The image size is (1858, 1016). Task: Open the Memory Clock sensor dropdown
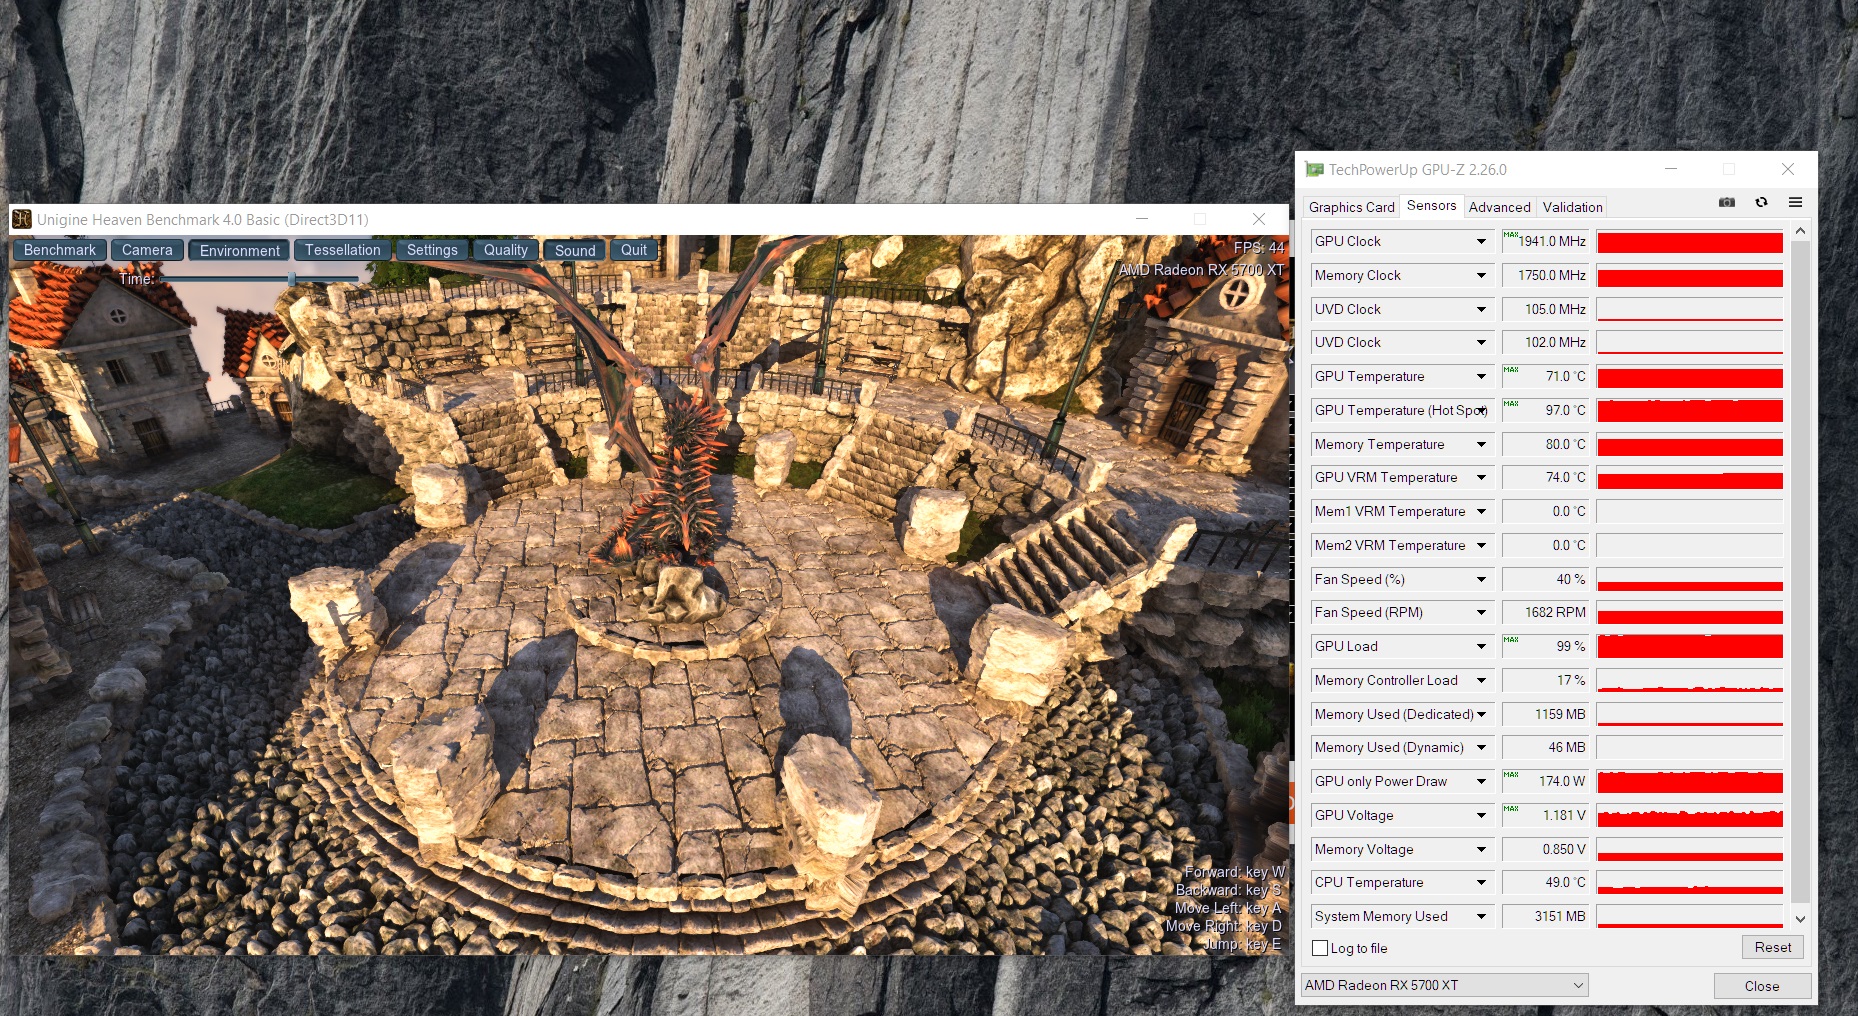pyautogui.click(x=1481, y=275)
